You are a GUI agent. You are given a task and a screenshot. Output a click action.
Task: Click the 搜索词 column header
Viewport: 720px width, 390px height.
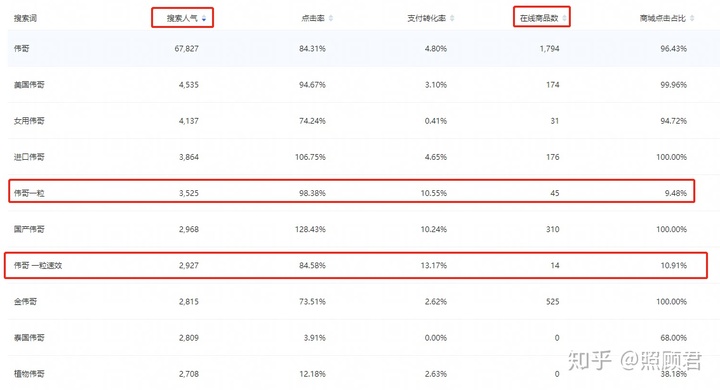pyautogui.click(x=25, y=18)
